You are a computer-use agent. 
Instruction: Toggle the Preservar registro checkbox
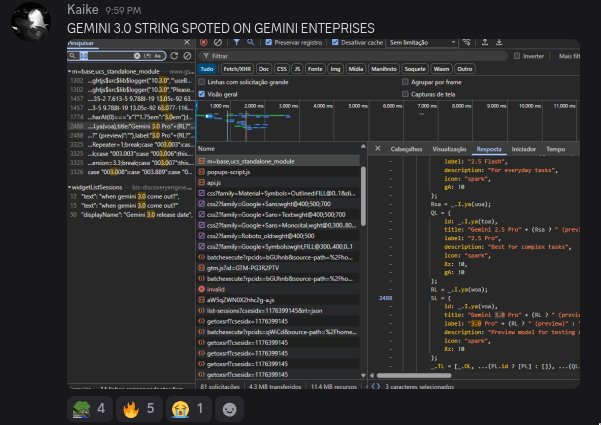click(269, 43)
